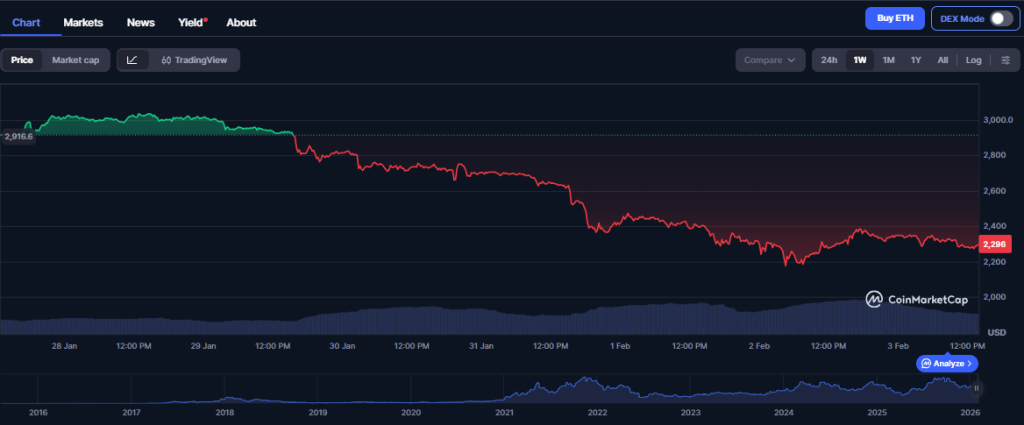Click the 30 Jan date axis label
This screenshot has width=1024, height=425.
coord(343,345)
